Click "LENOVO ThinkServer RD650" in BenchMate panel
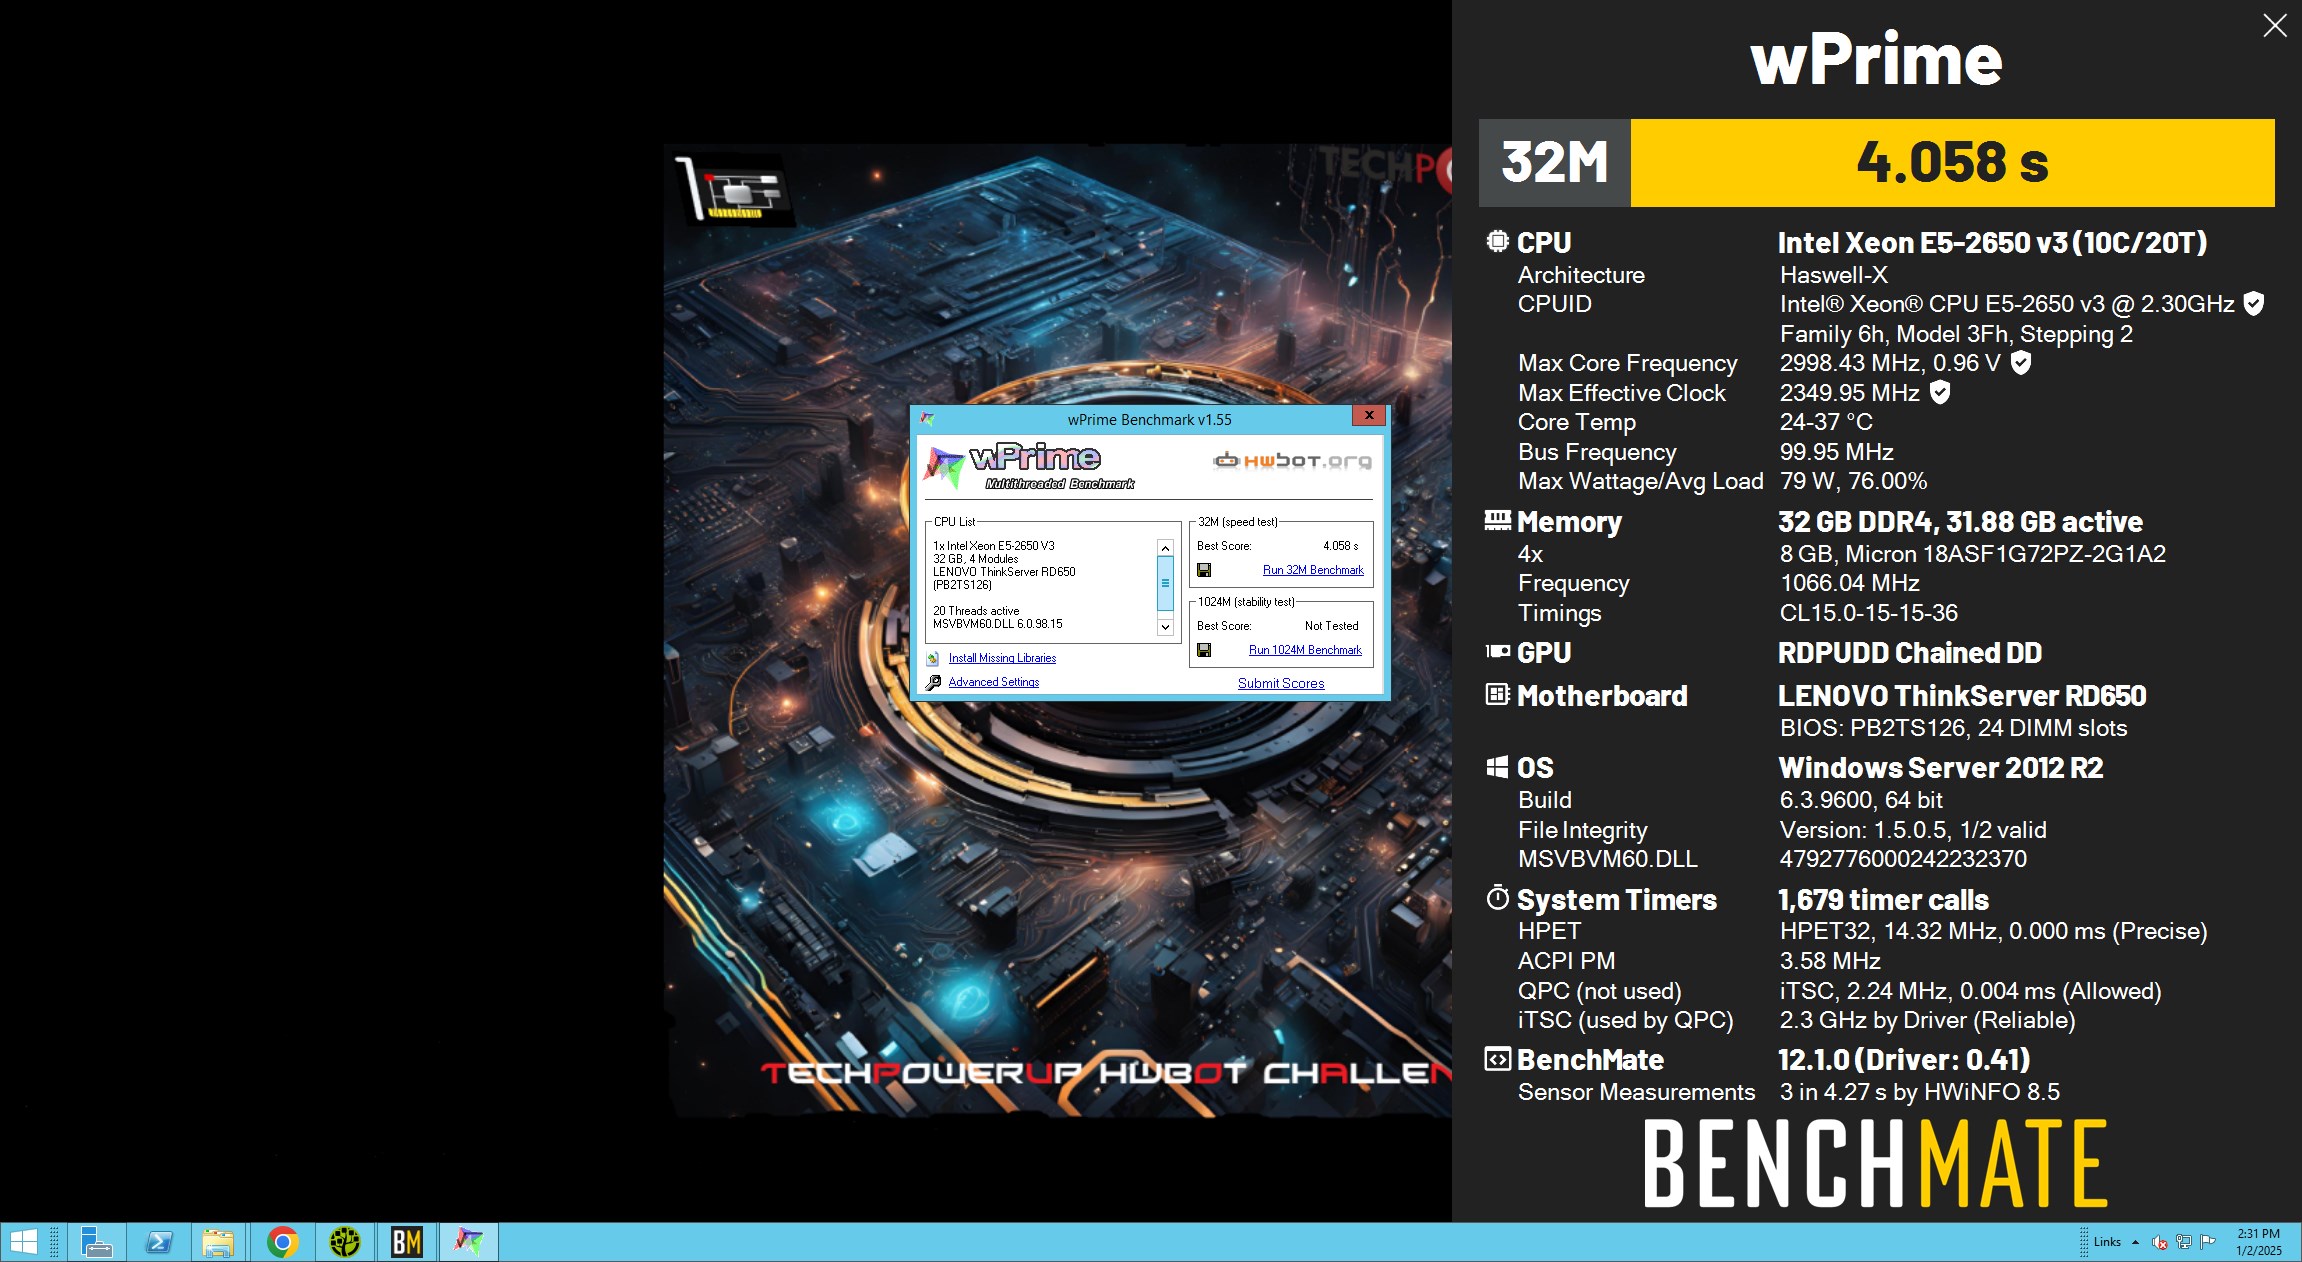The height and width of the screenshot is (1262, 2302). 1962,696
